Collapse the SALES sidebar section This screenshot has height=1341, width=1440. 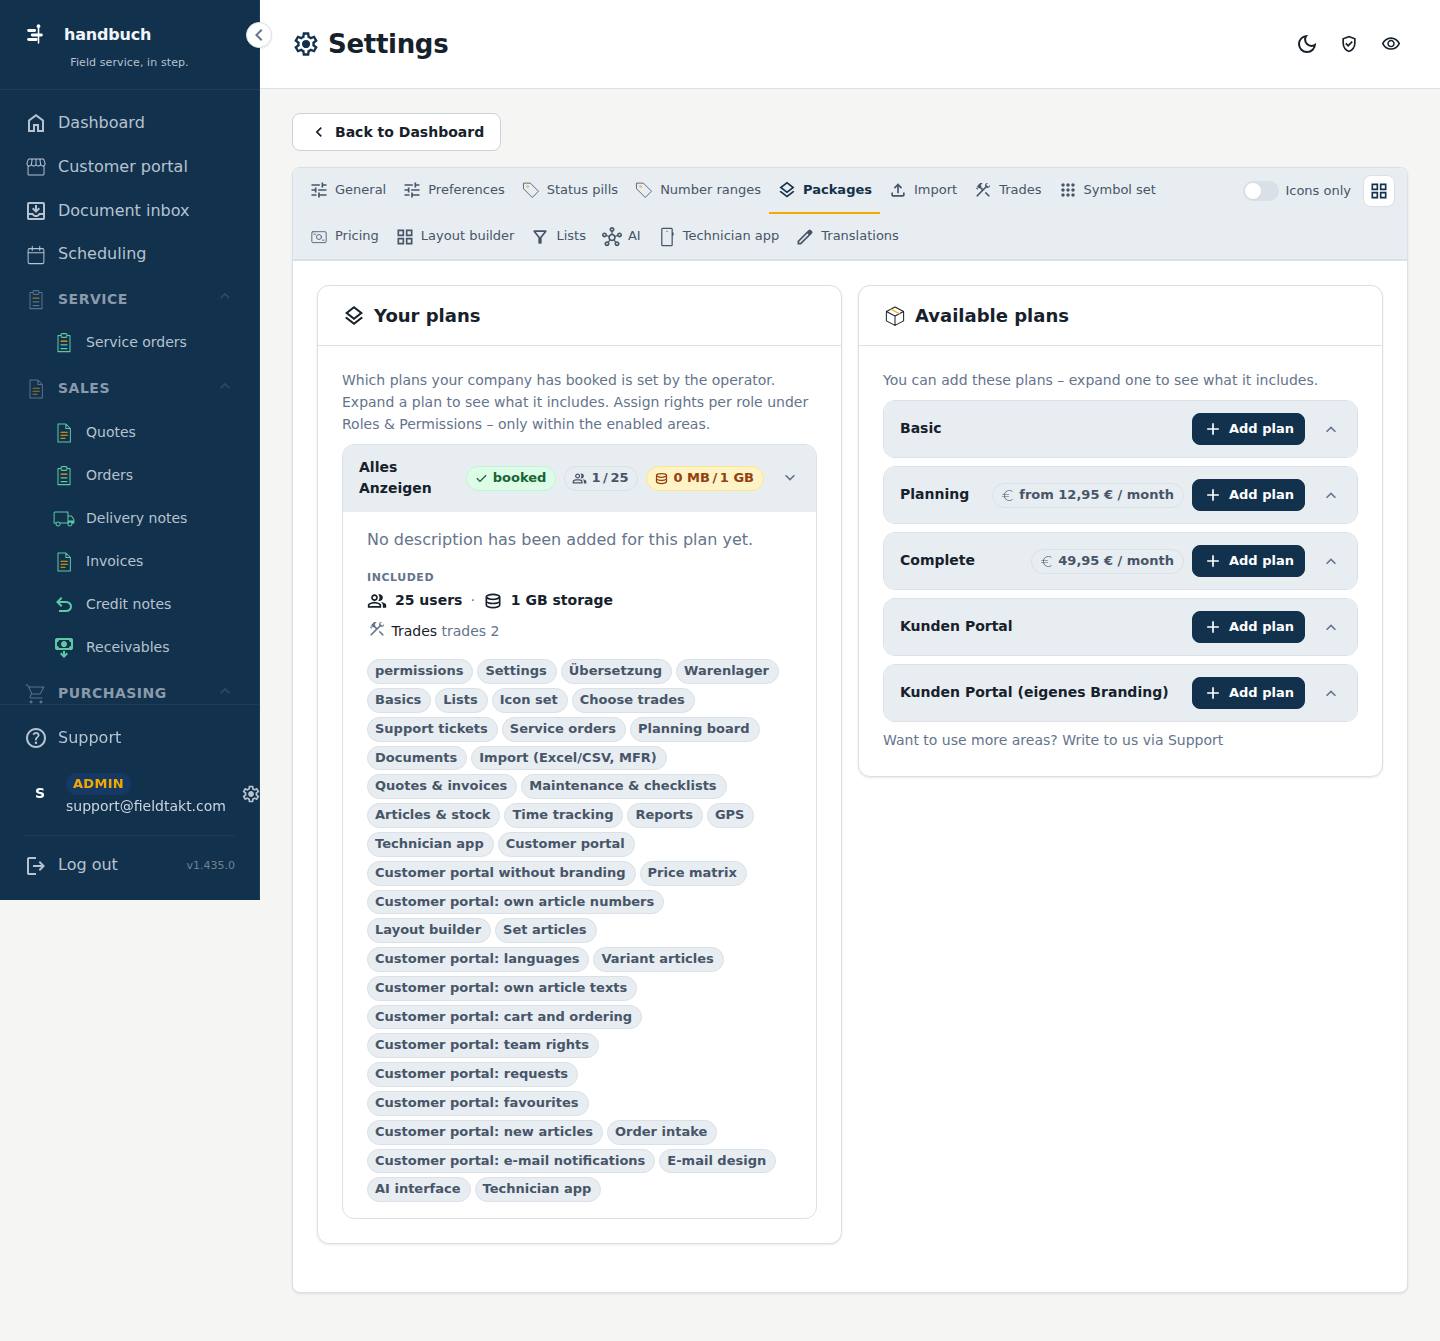point(225,386)
